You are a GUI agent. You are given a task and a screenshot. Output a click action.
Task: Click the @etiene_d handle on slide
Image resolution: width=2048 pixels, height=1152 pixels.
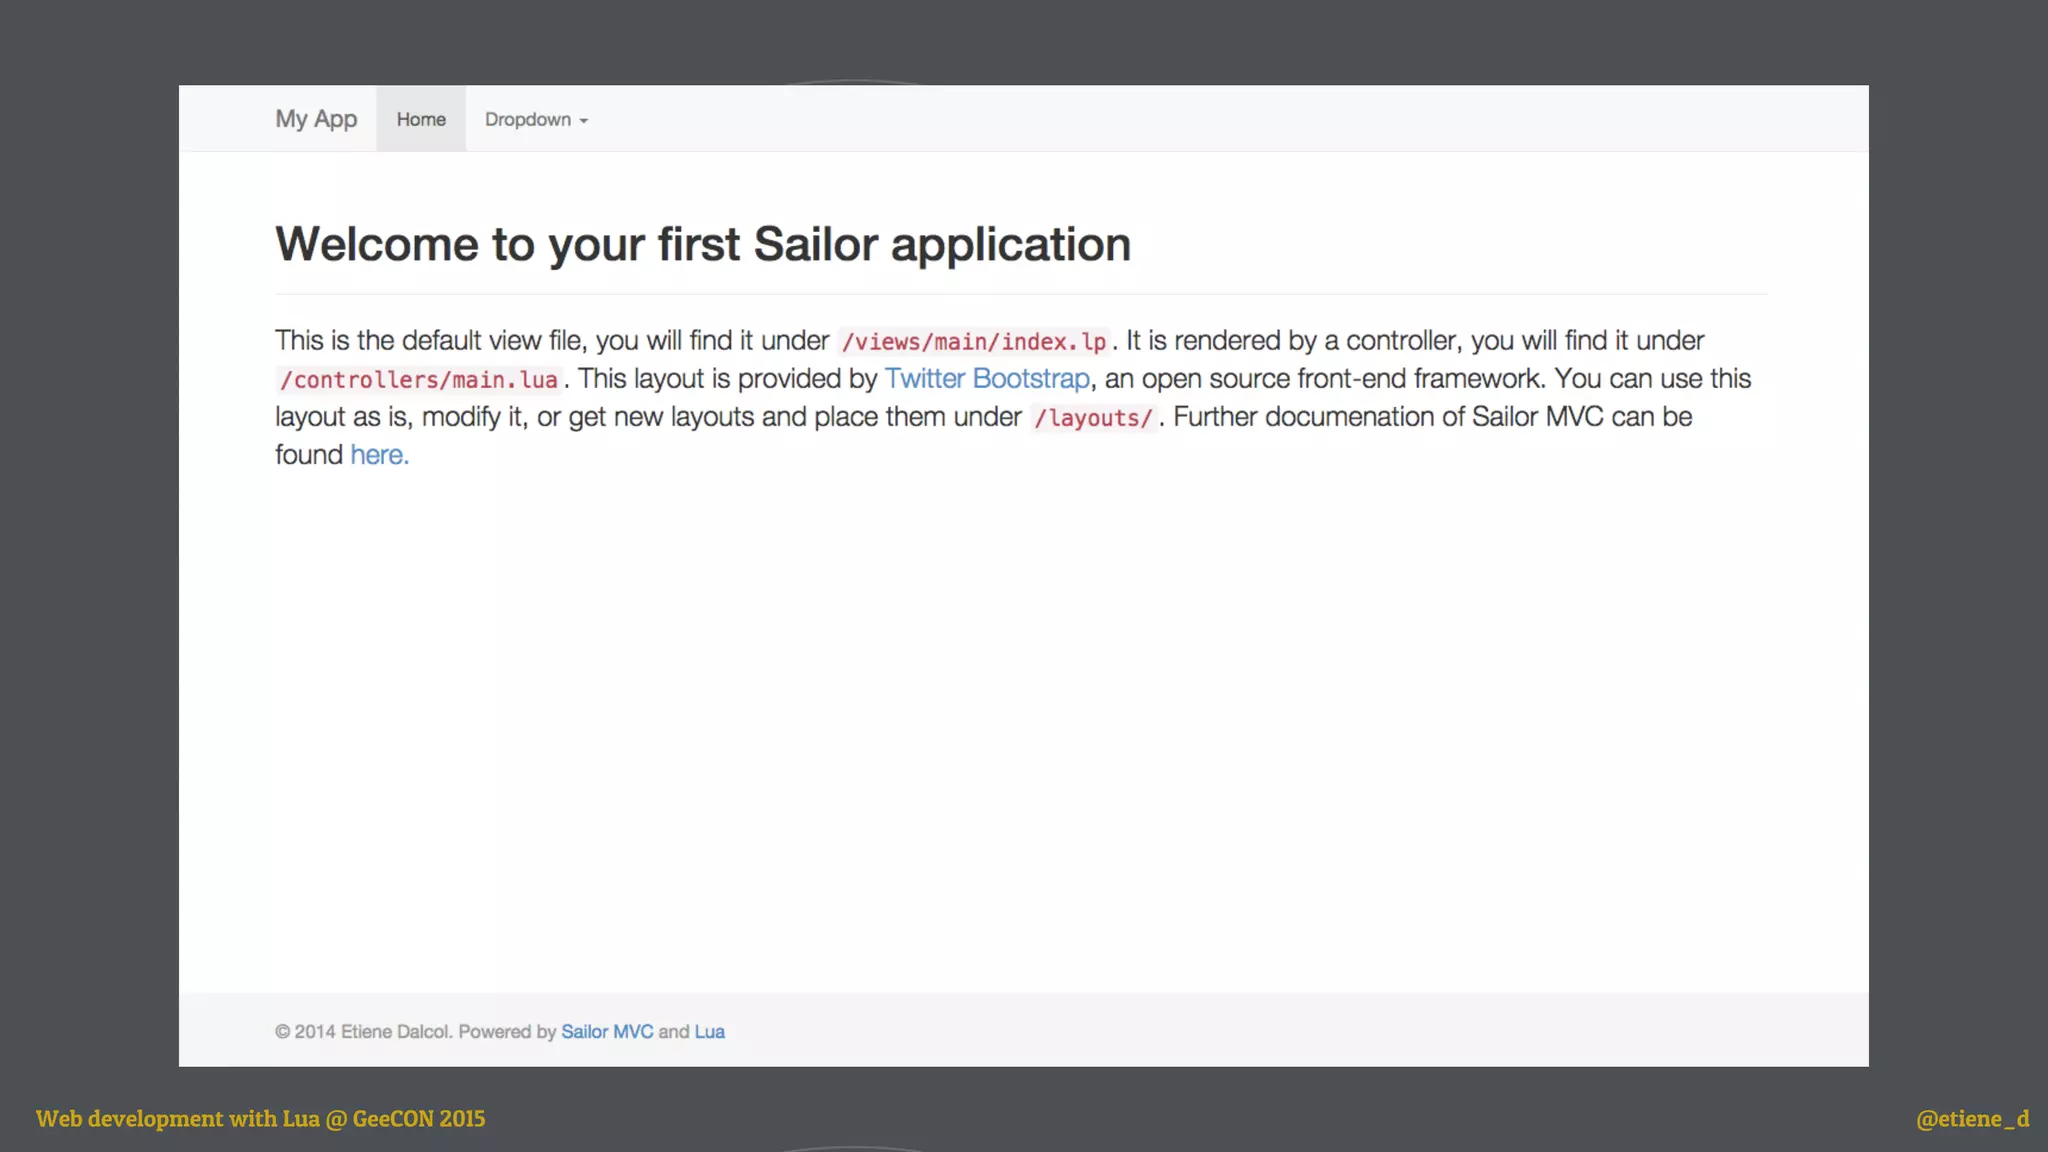pos(1972,1119)
